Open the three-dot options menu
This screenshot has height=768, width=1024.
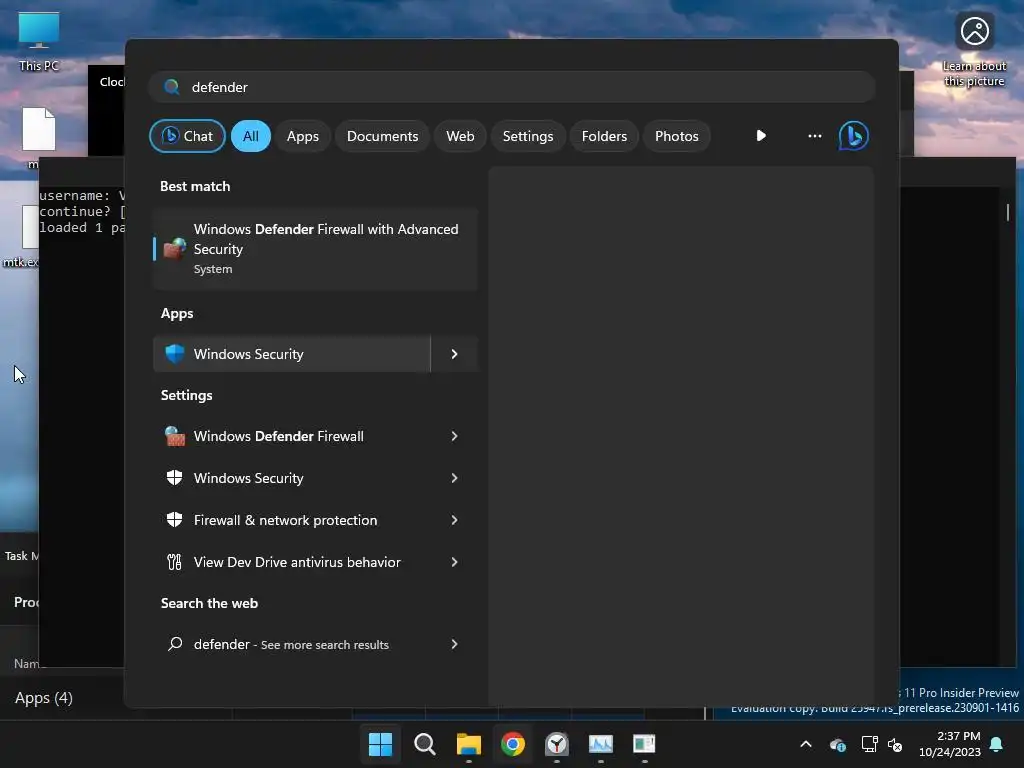(814, 136)
